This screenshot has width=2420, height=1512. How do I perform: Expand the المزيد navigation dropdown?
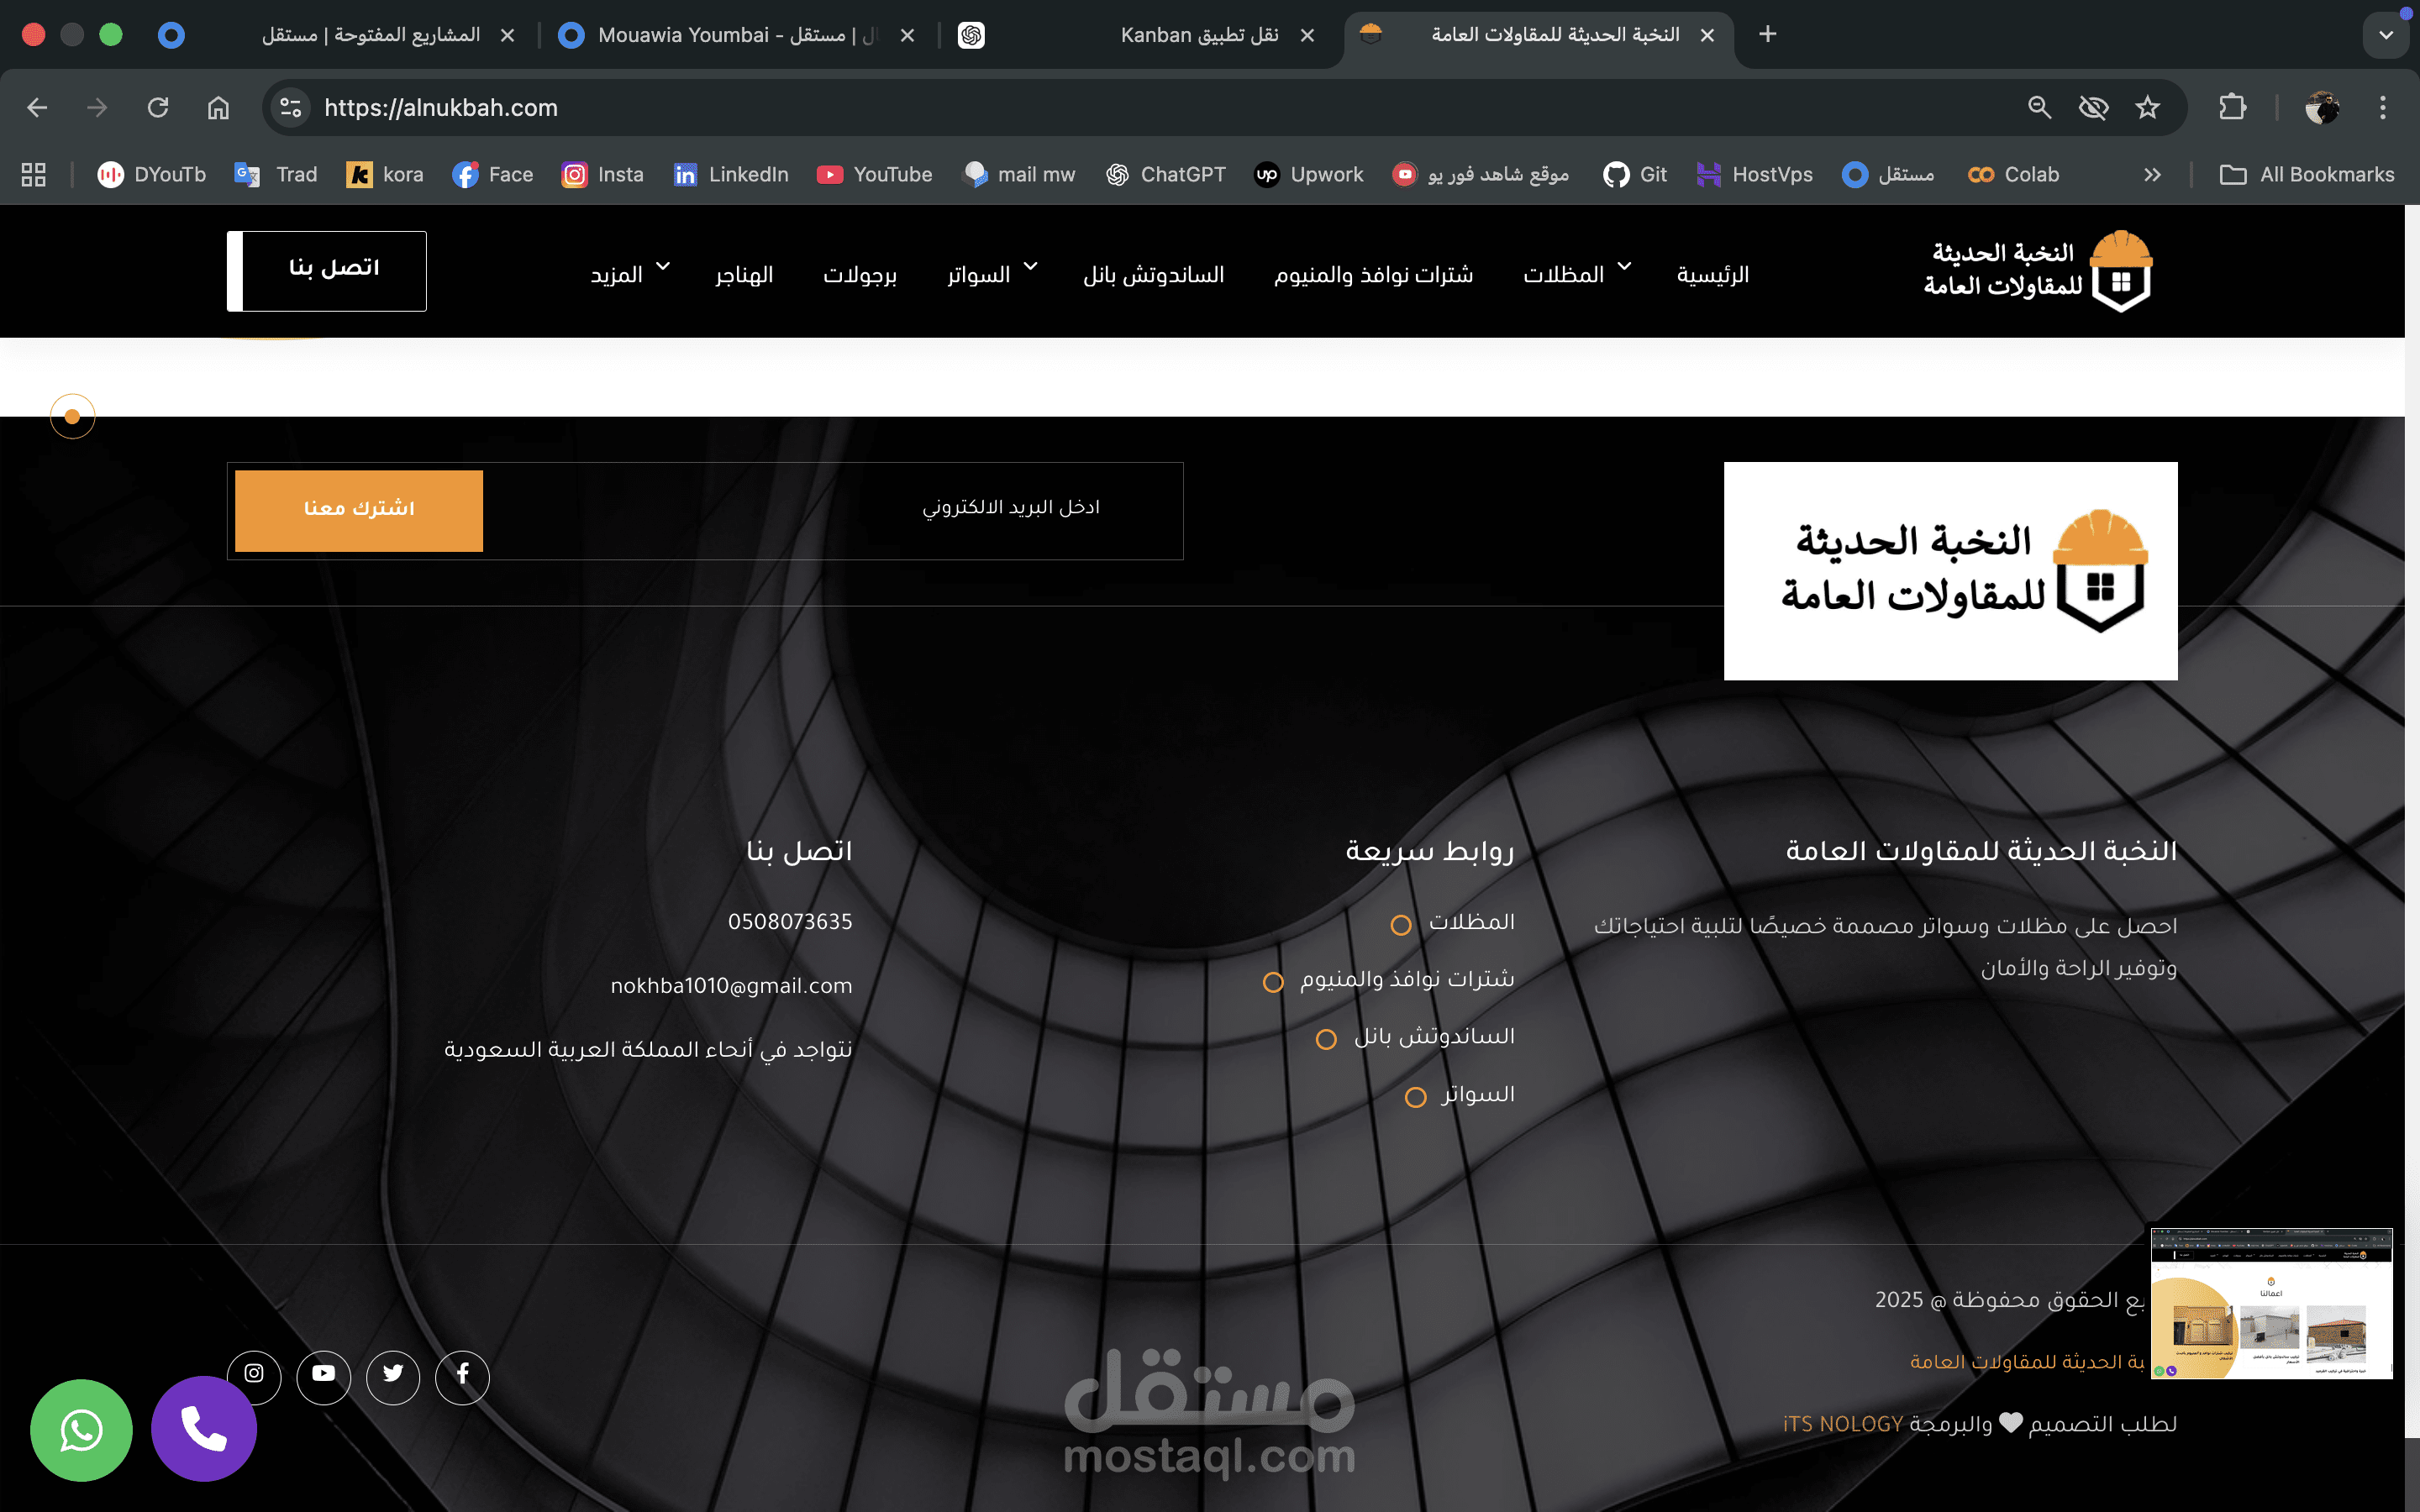629,273
